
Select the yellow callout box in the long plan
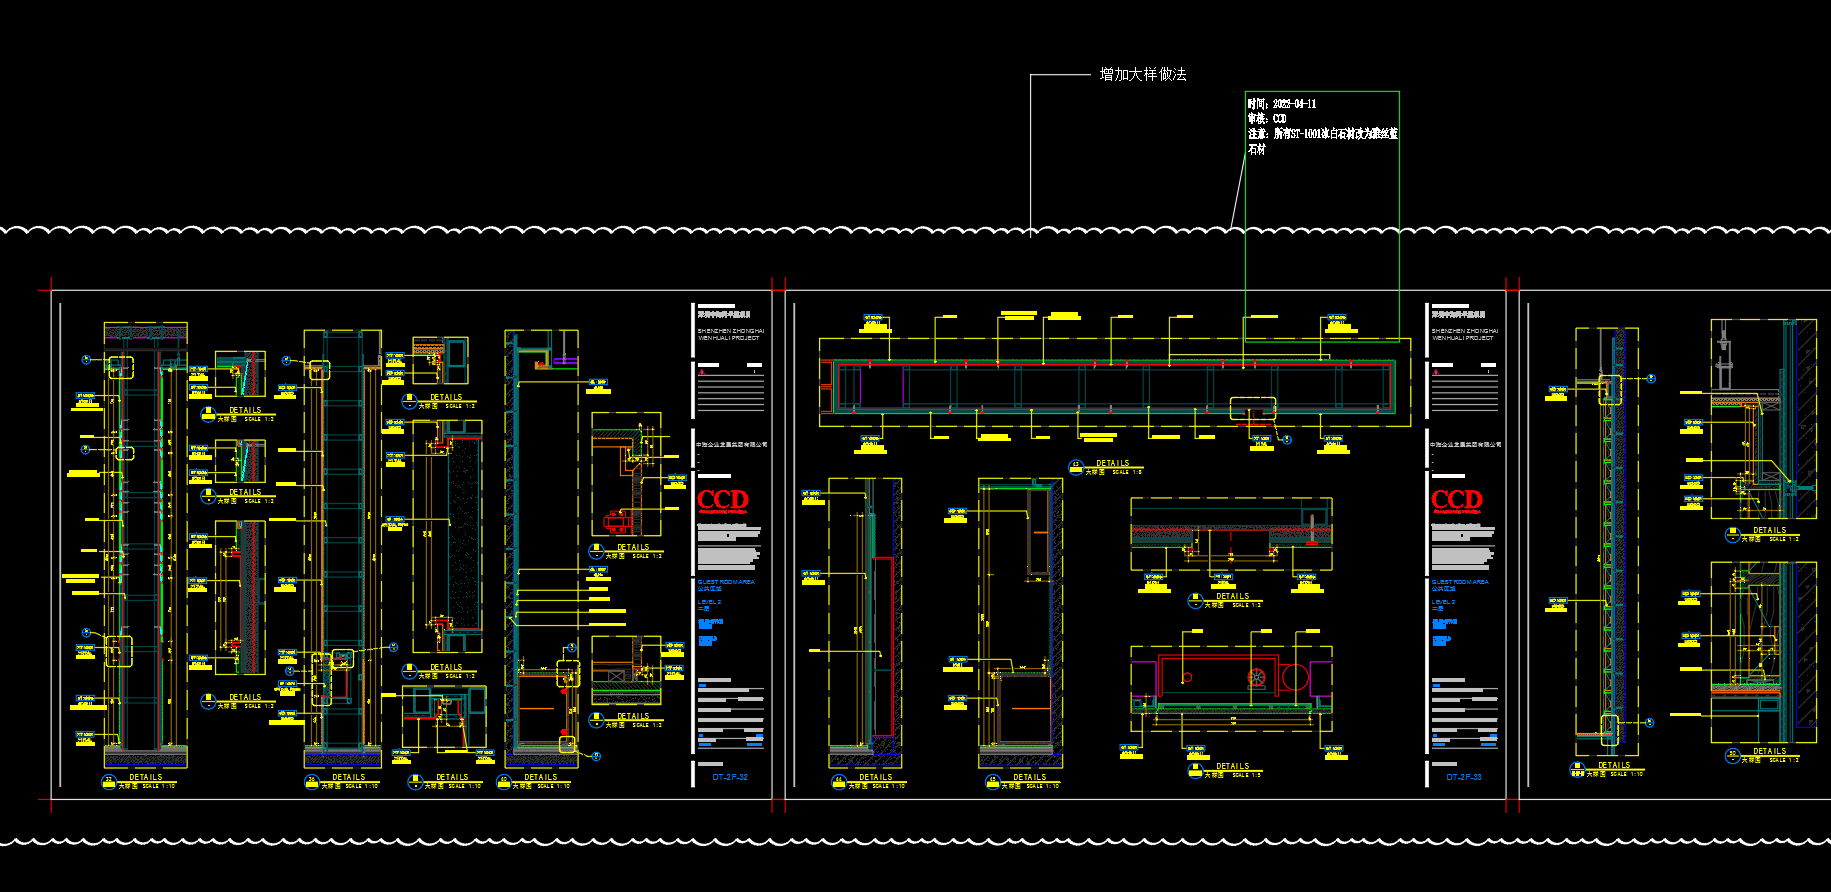tap(1253, 408)
